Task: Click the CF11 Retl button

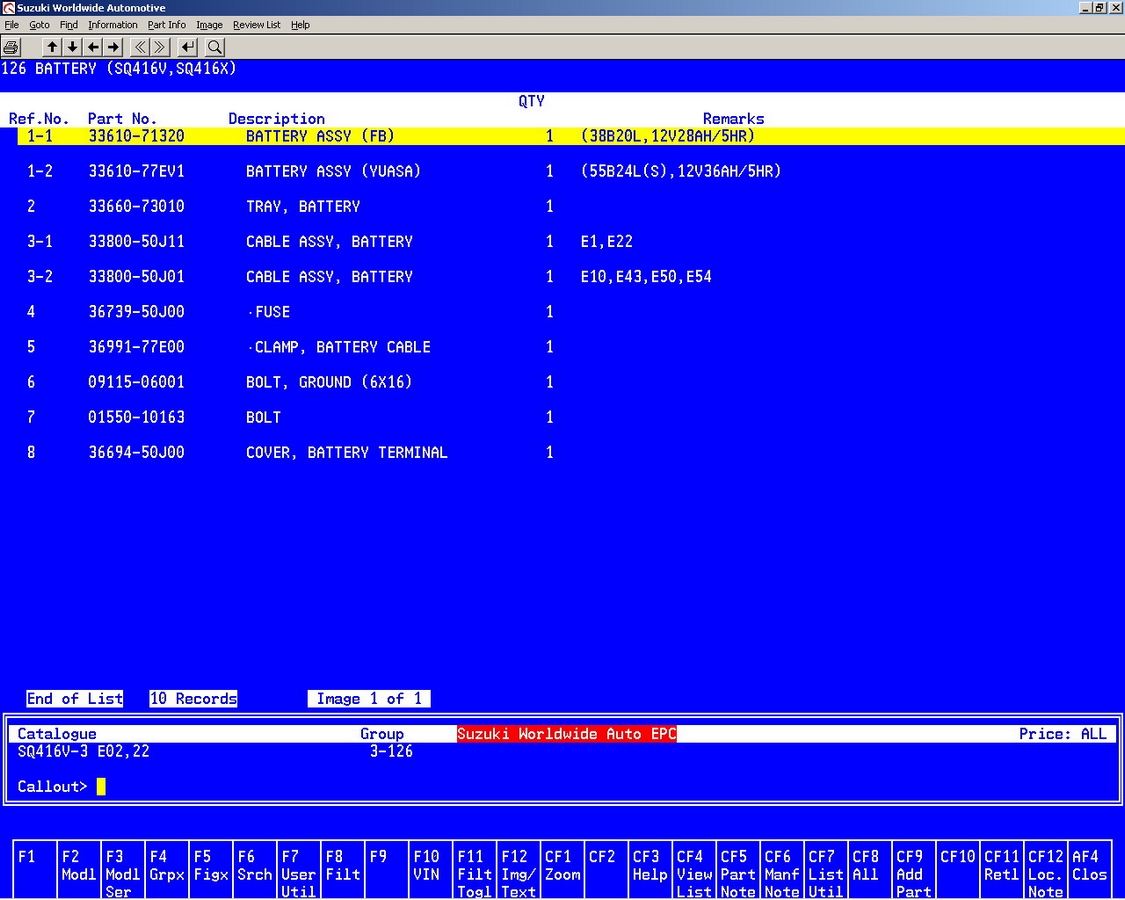Action: pos(1002,869)
